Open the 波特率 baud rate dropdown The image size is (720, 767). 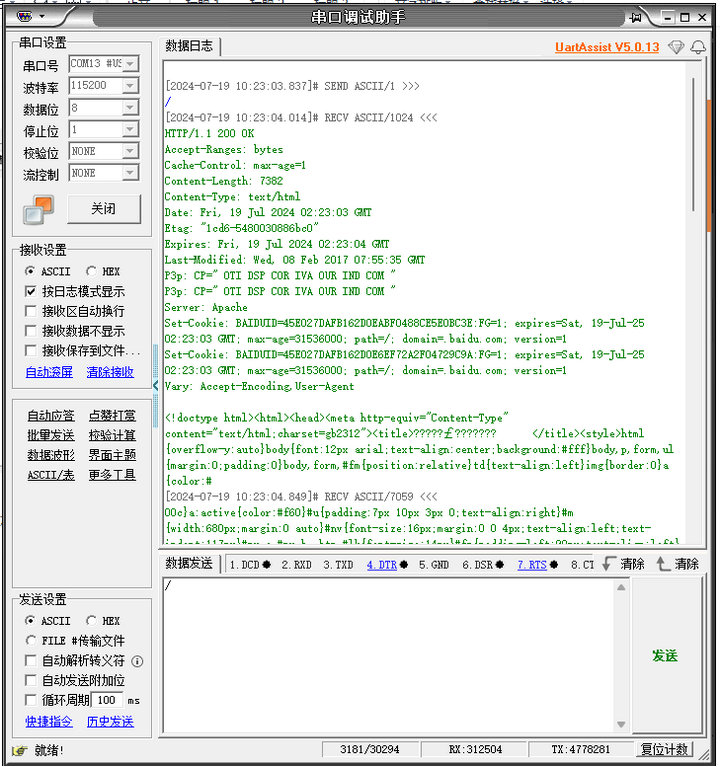pos(130,86)
